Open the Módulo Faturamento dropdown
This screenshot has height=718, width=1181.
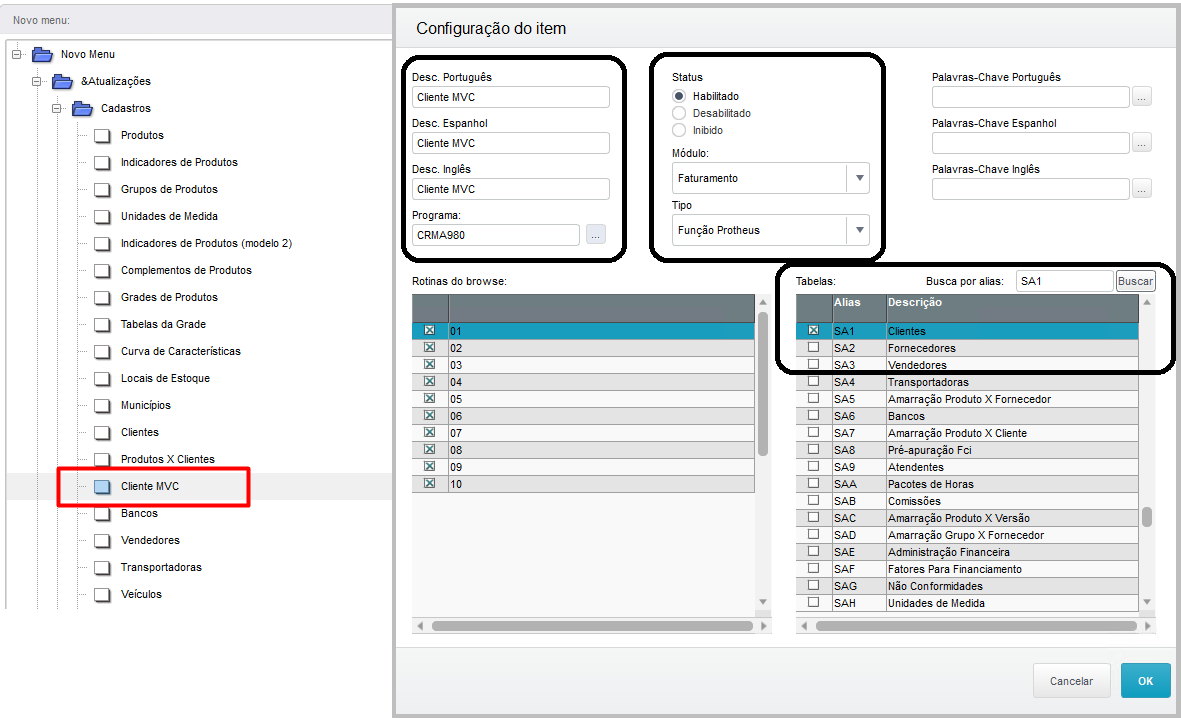(859, 179)
